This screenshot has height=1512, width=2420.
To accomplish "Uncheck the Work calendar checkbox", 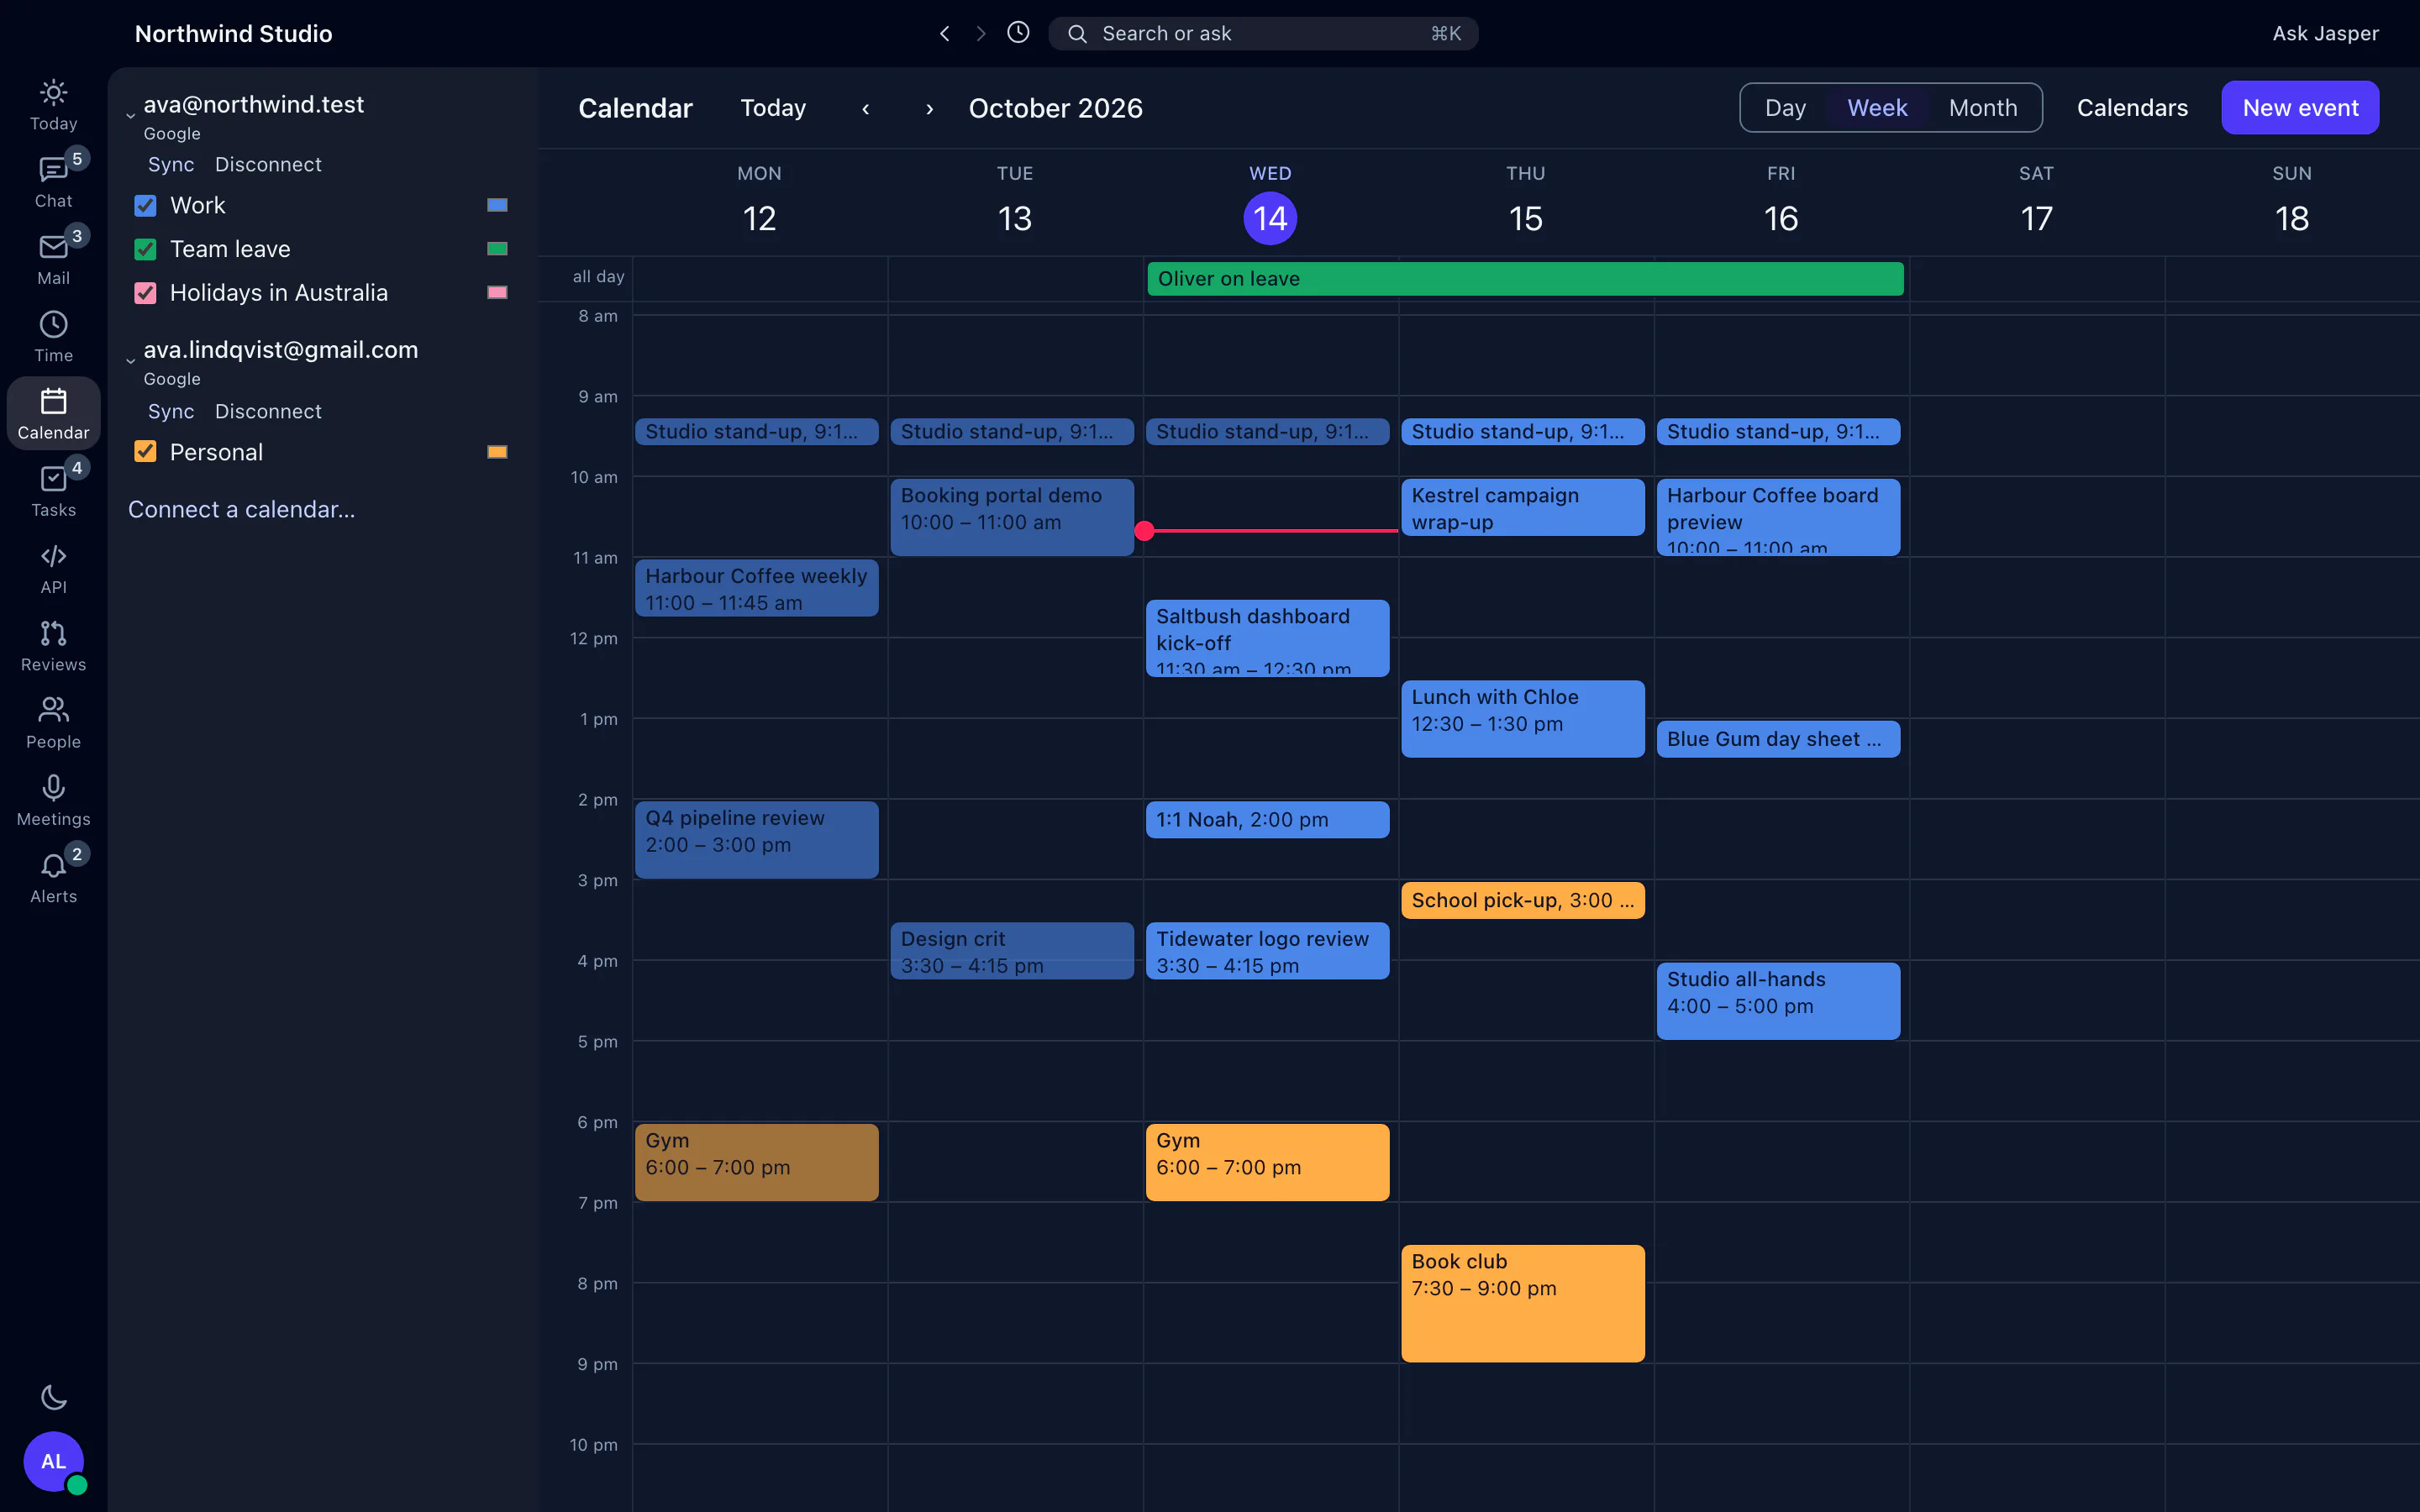I will coord(145,206).
